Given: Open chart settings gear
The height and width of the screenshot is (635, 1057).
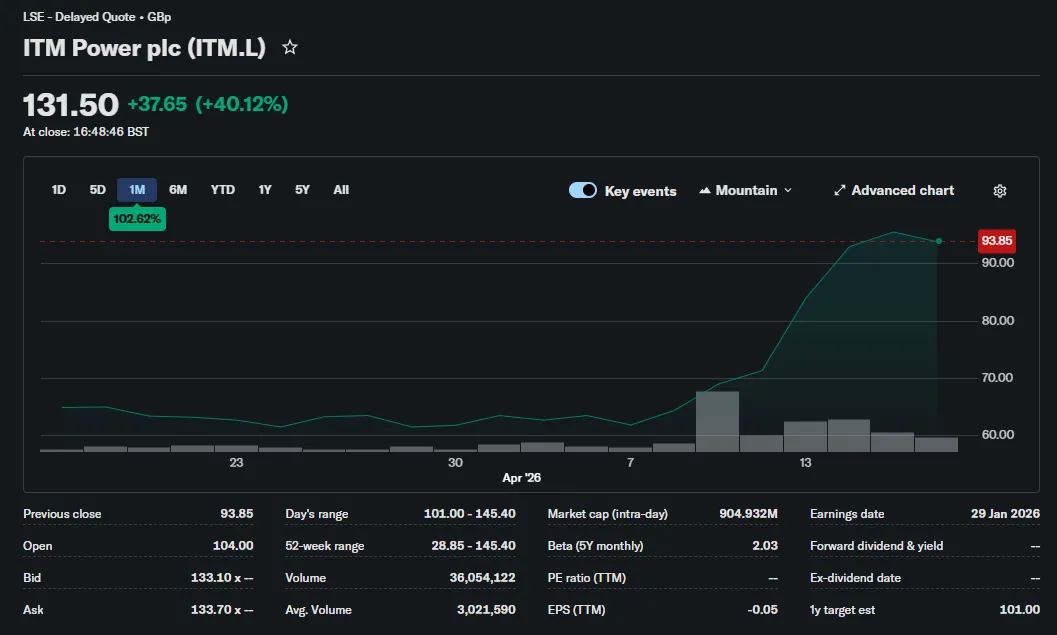Looking at the screenshot, I should coord(1000,191).
